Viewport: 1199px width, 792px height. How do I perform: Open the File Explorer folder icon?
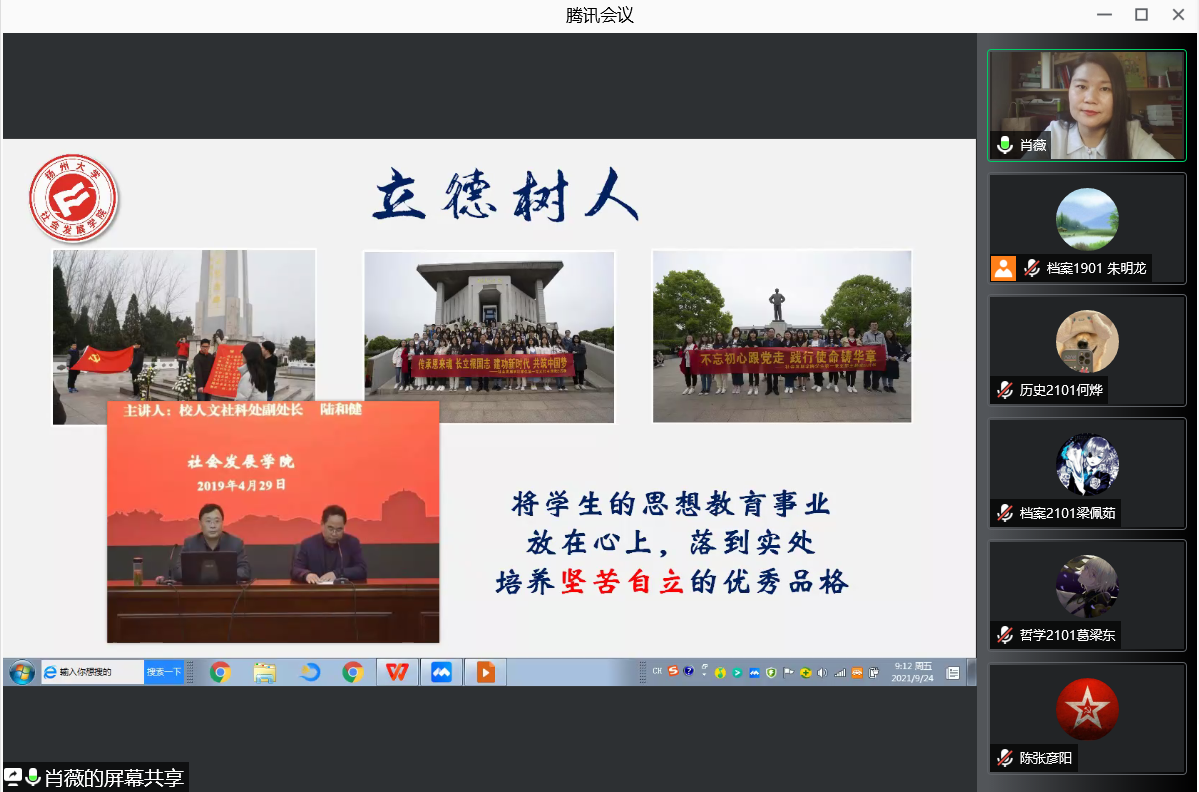[264, 672]
